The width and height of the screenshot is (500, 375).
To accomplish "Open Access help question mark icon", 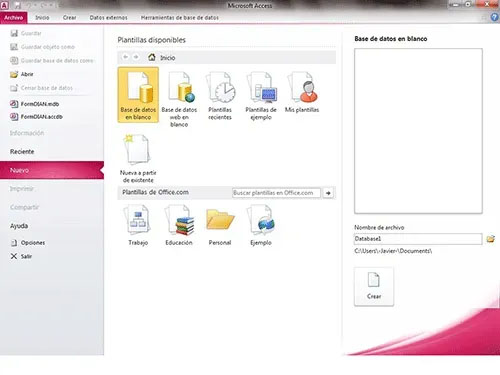I will pyautogui.click(x=495, y=17).
